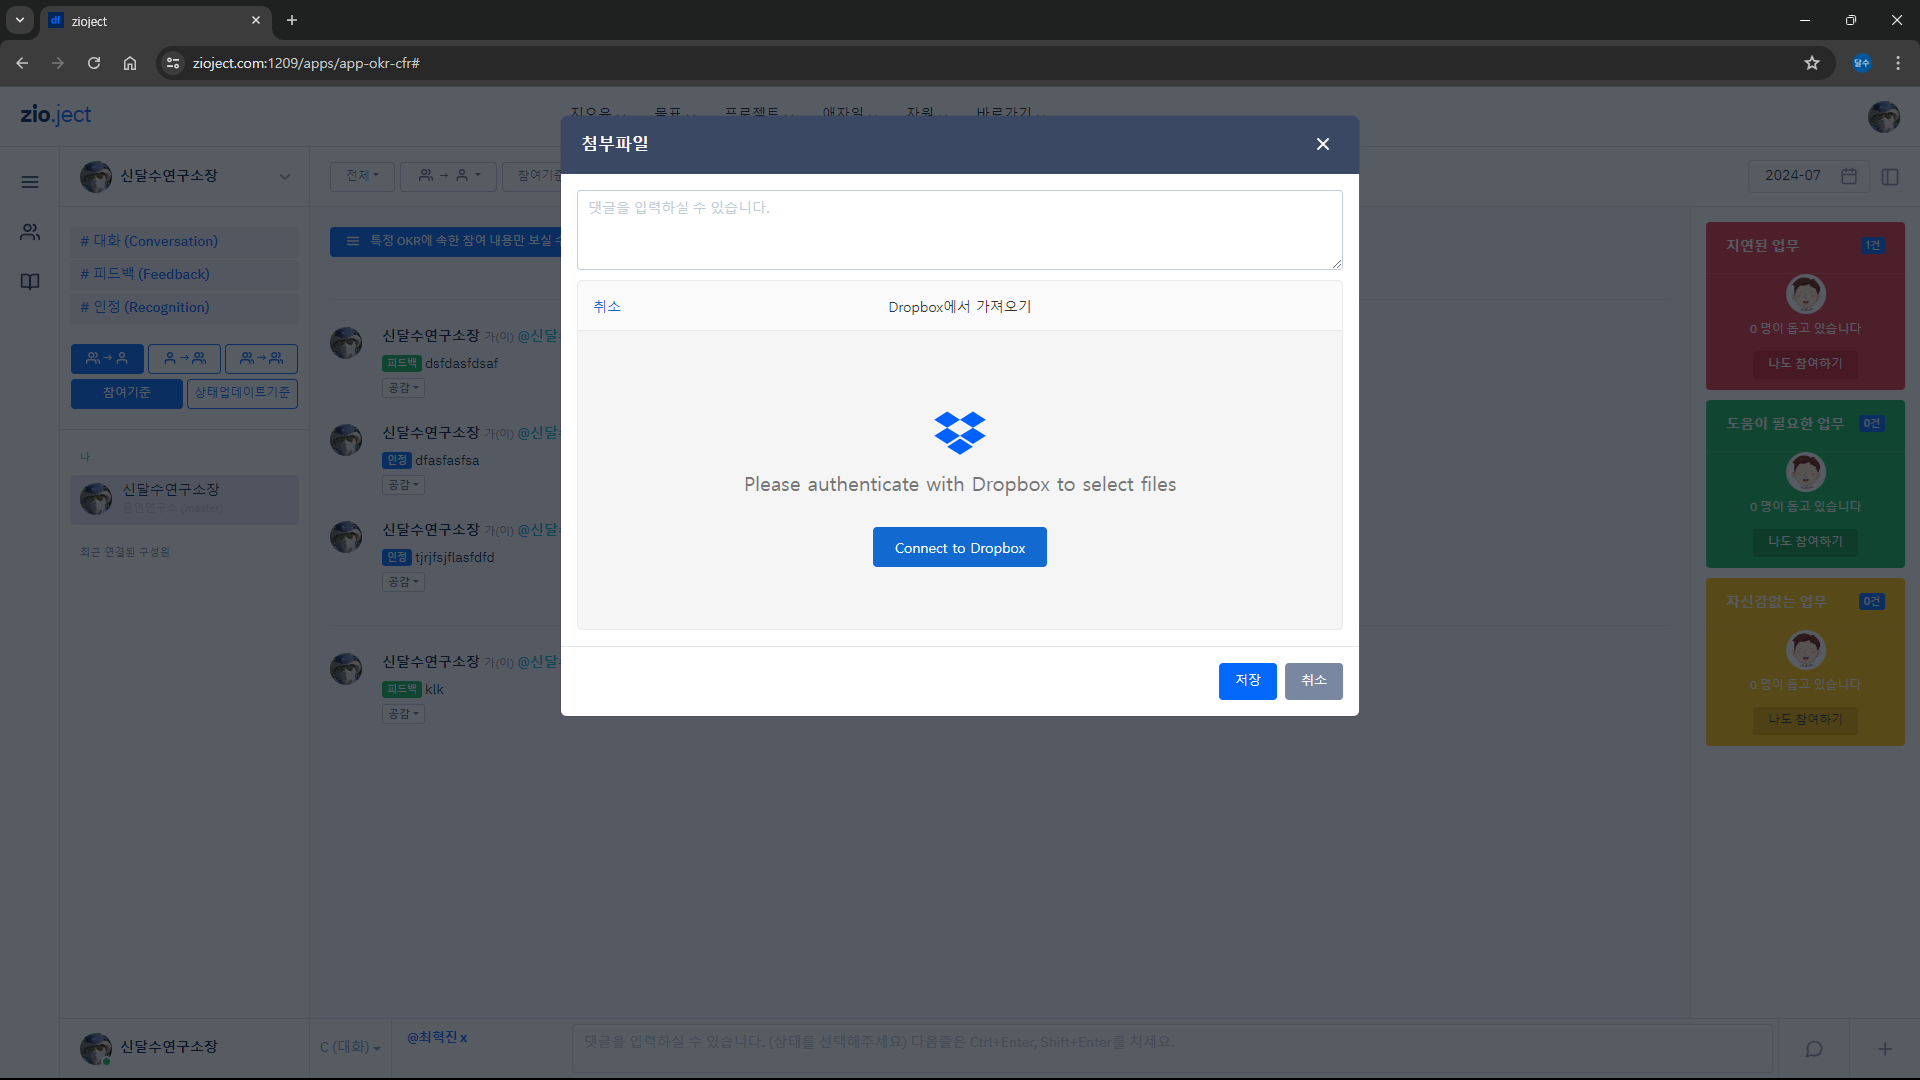Click the 신달수연구소장 avatar at bottom left
This screenshot has height=1080, width=1920.
96,1049
